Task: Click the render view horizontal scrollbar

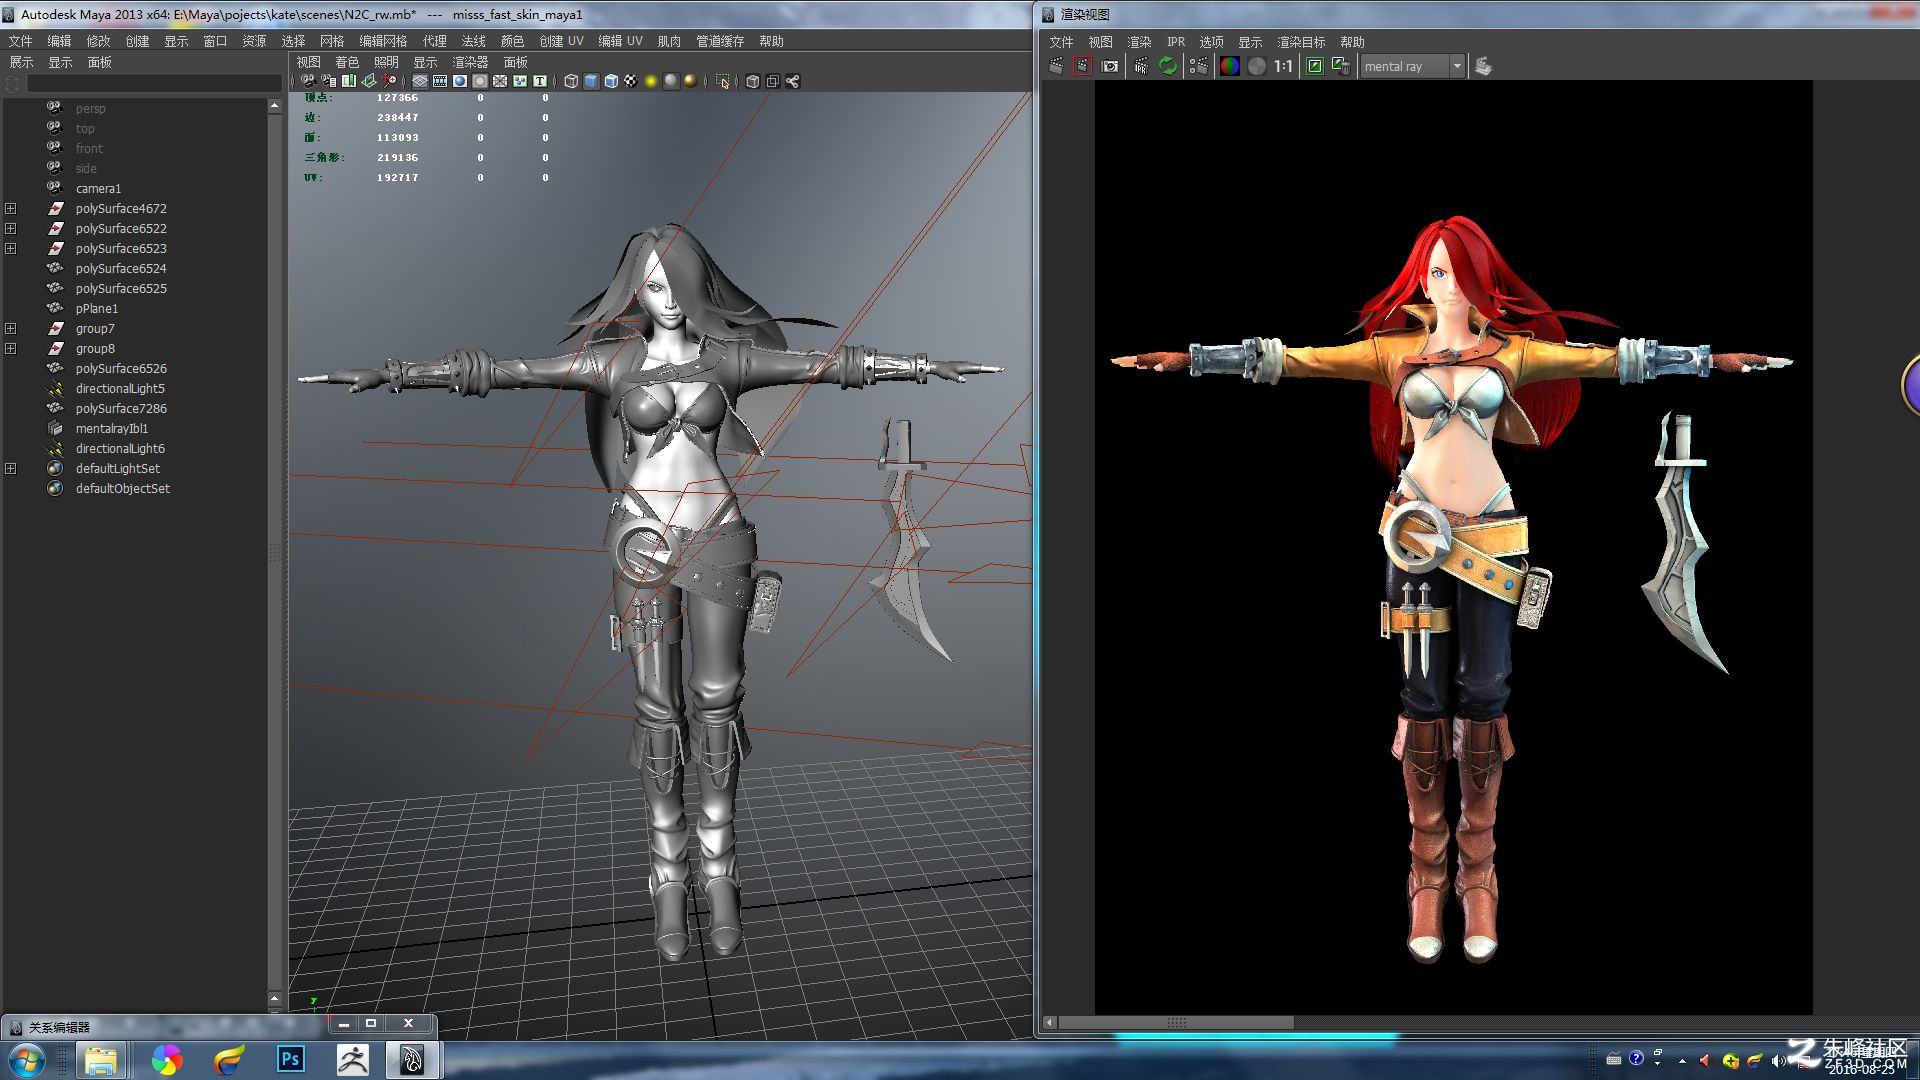Action: [x=1176, y=1022]
